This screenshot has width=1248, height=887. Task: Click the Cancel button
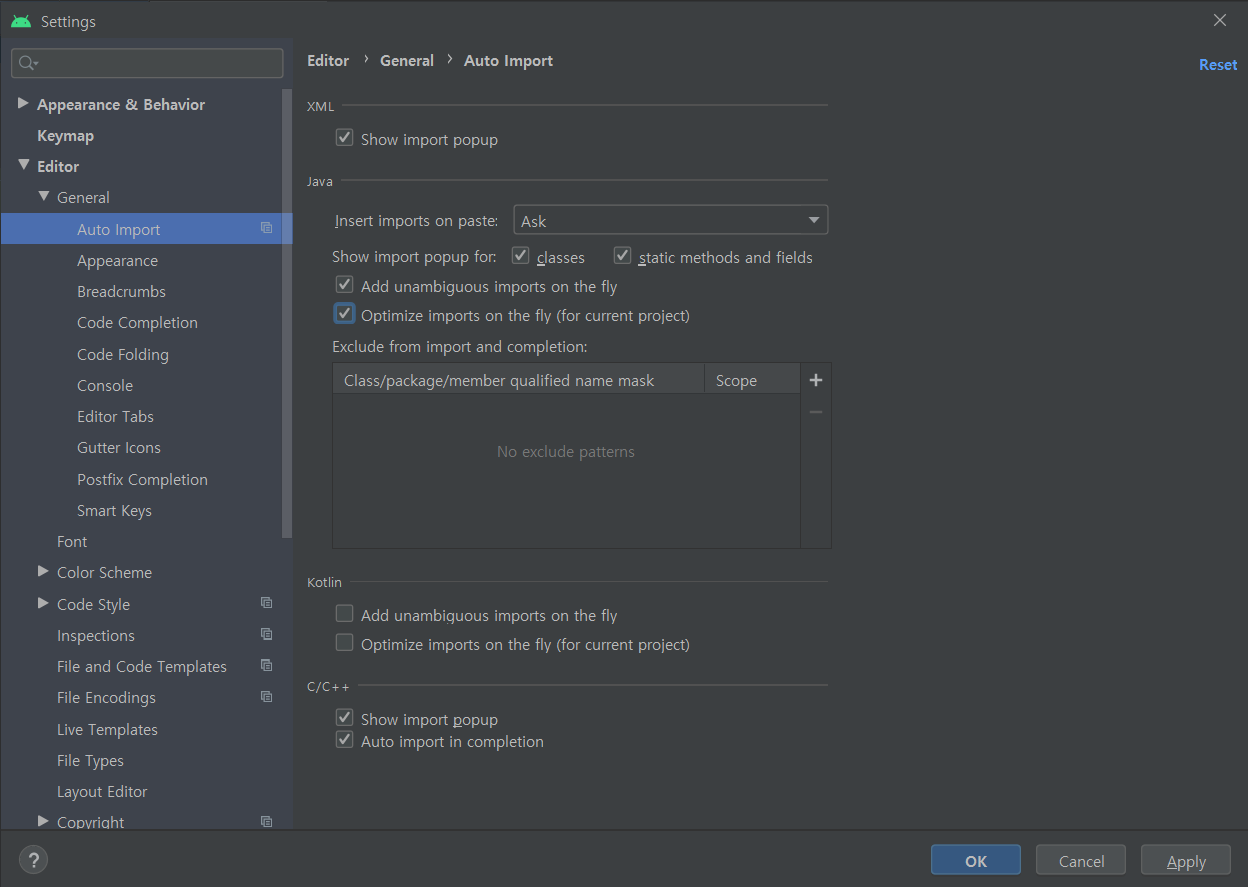pos(1081,860)
